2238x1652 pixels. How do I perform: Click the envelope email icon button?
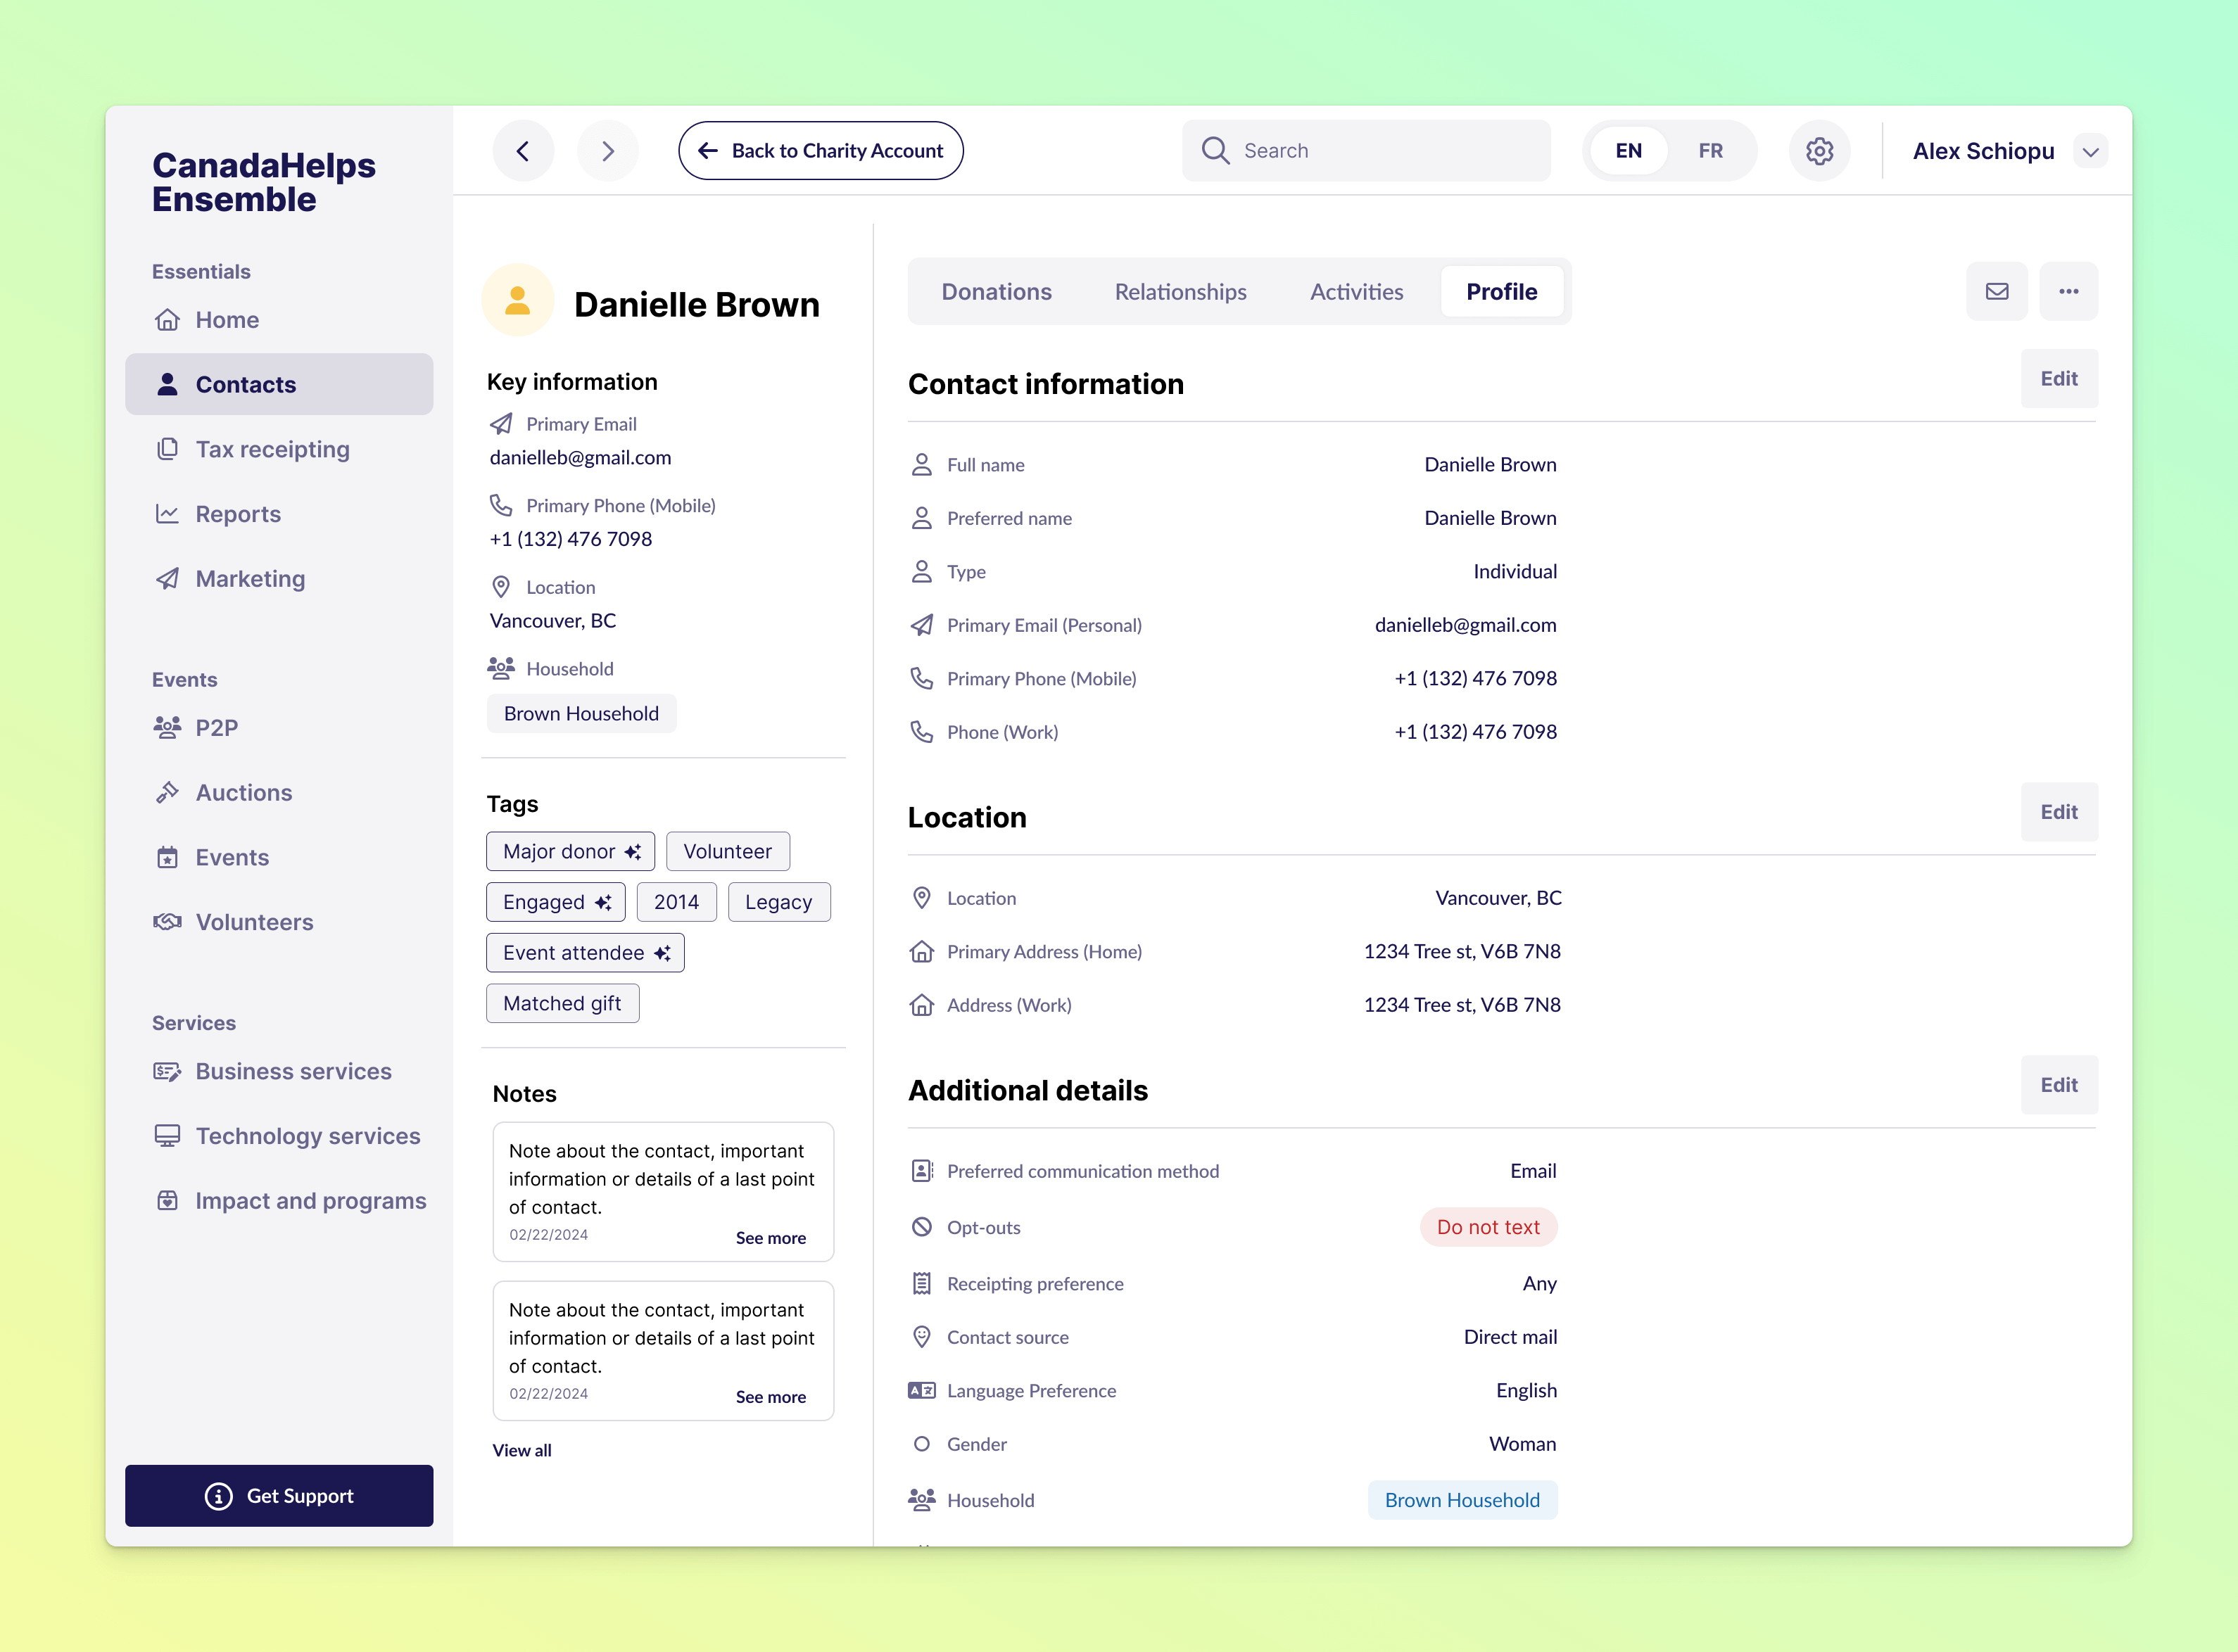[x=1996, y=291]
